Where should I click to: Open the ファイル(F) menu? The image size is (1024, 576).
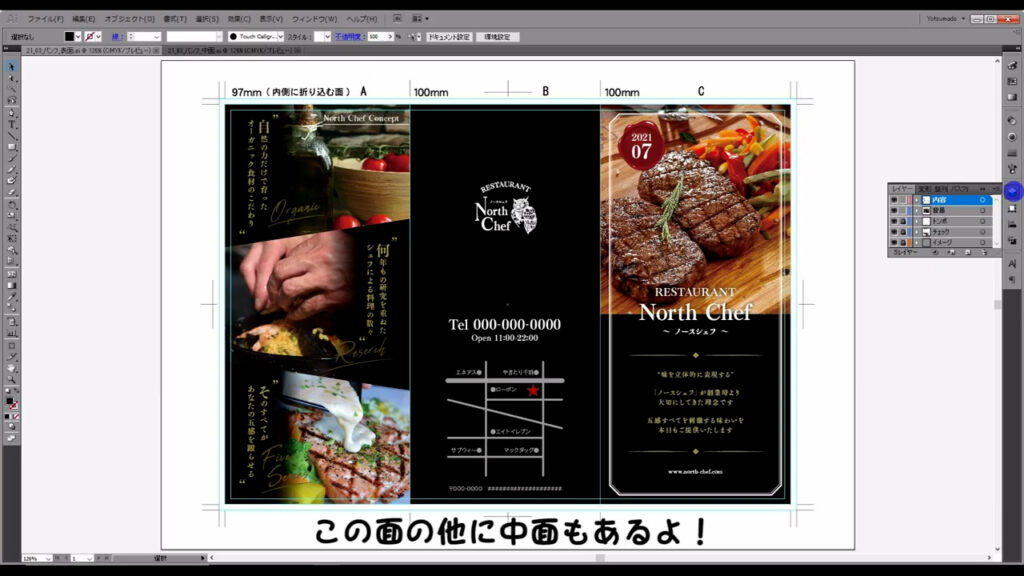[45, 19]
